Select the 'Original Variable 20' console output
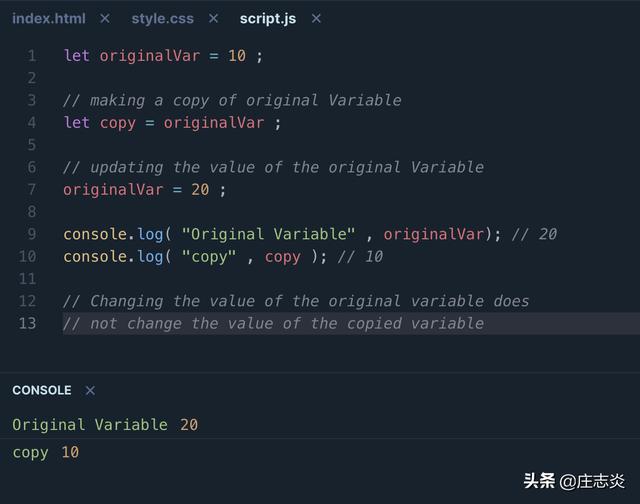 point(105,425)
